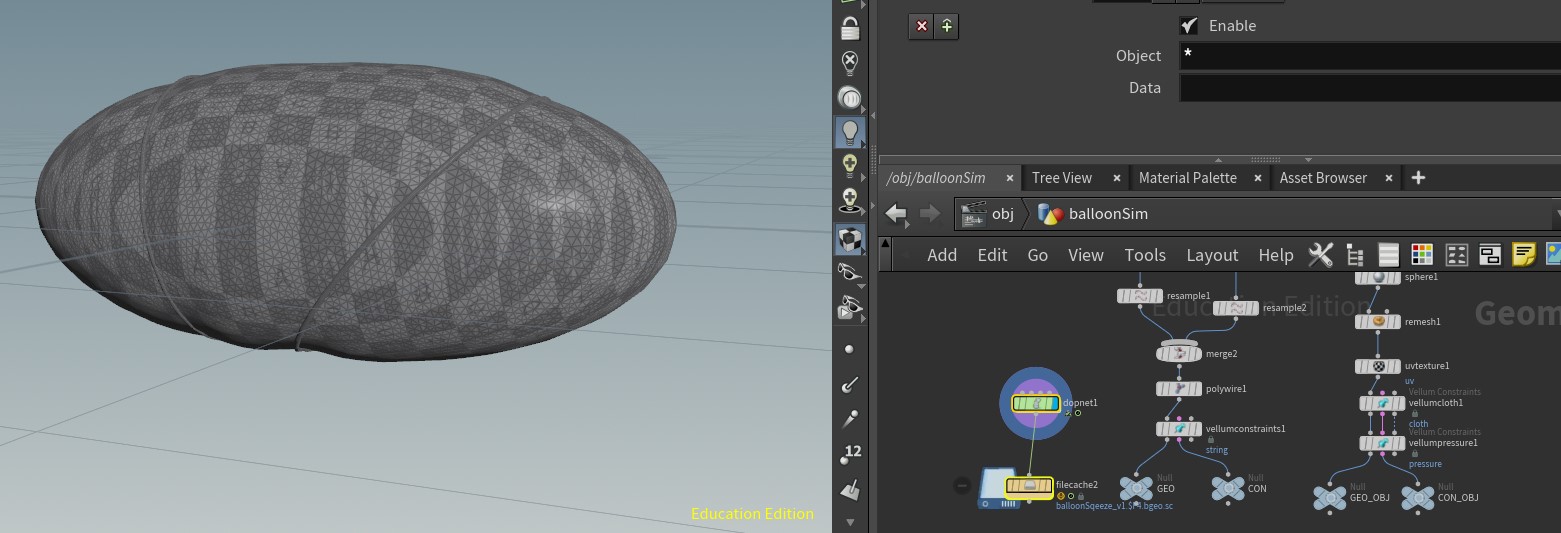Click the yellow sticky note icon
The image size is (1561, 533).
click(x=1523, y=255)
